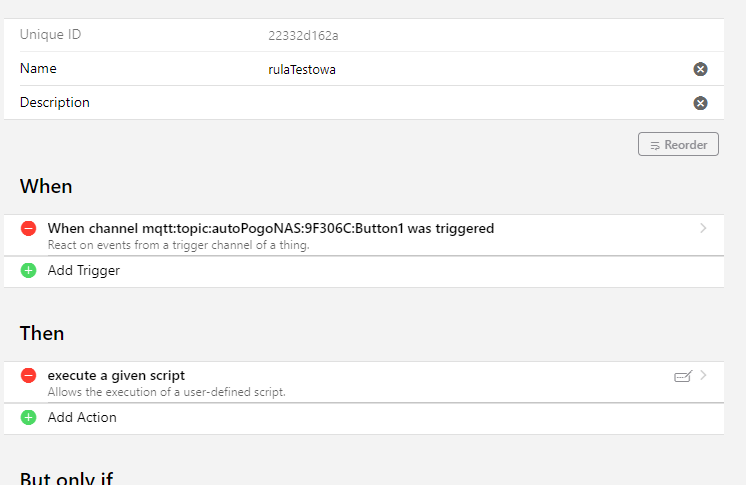Open the script editor icon on the action row

coord(683,376)
